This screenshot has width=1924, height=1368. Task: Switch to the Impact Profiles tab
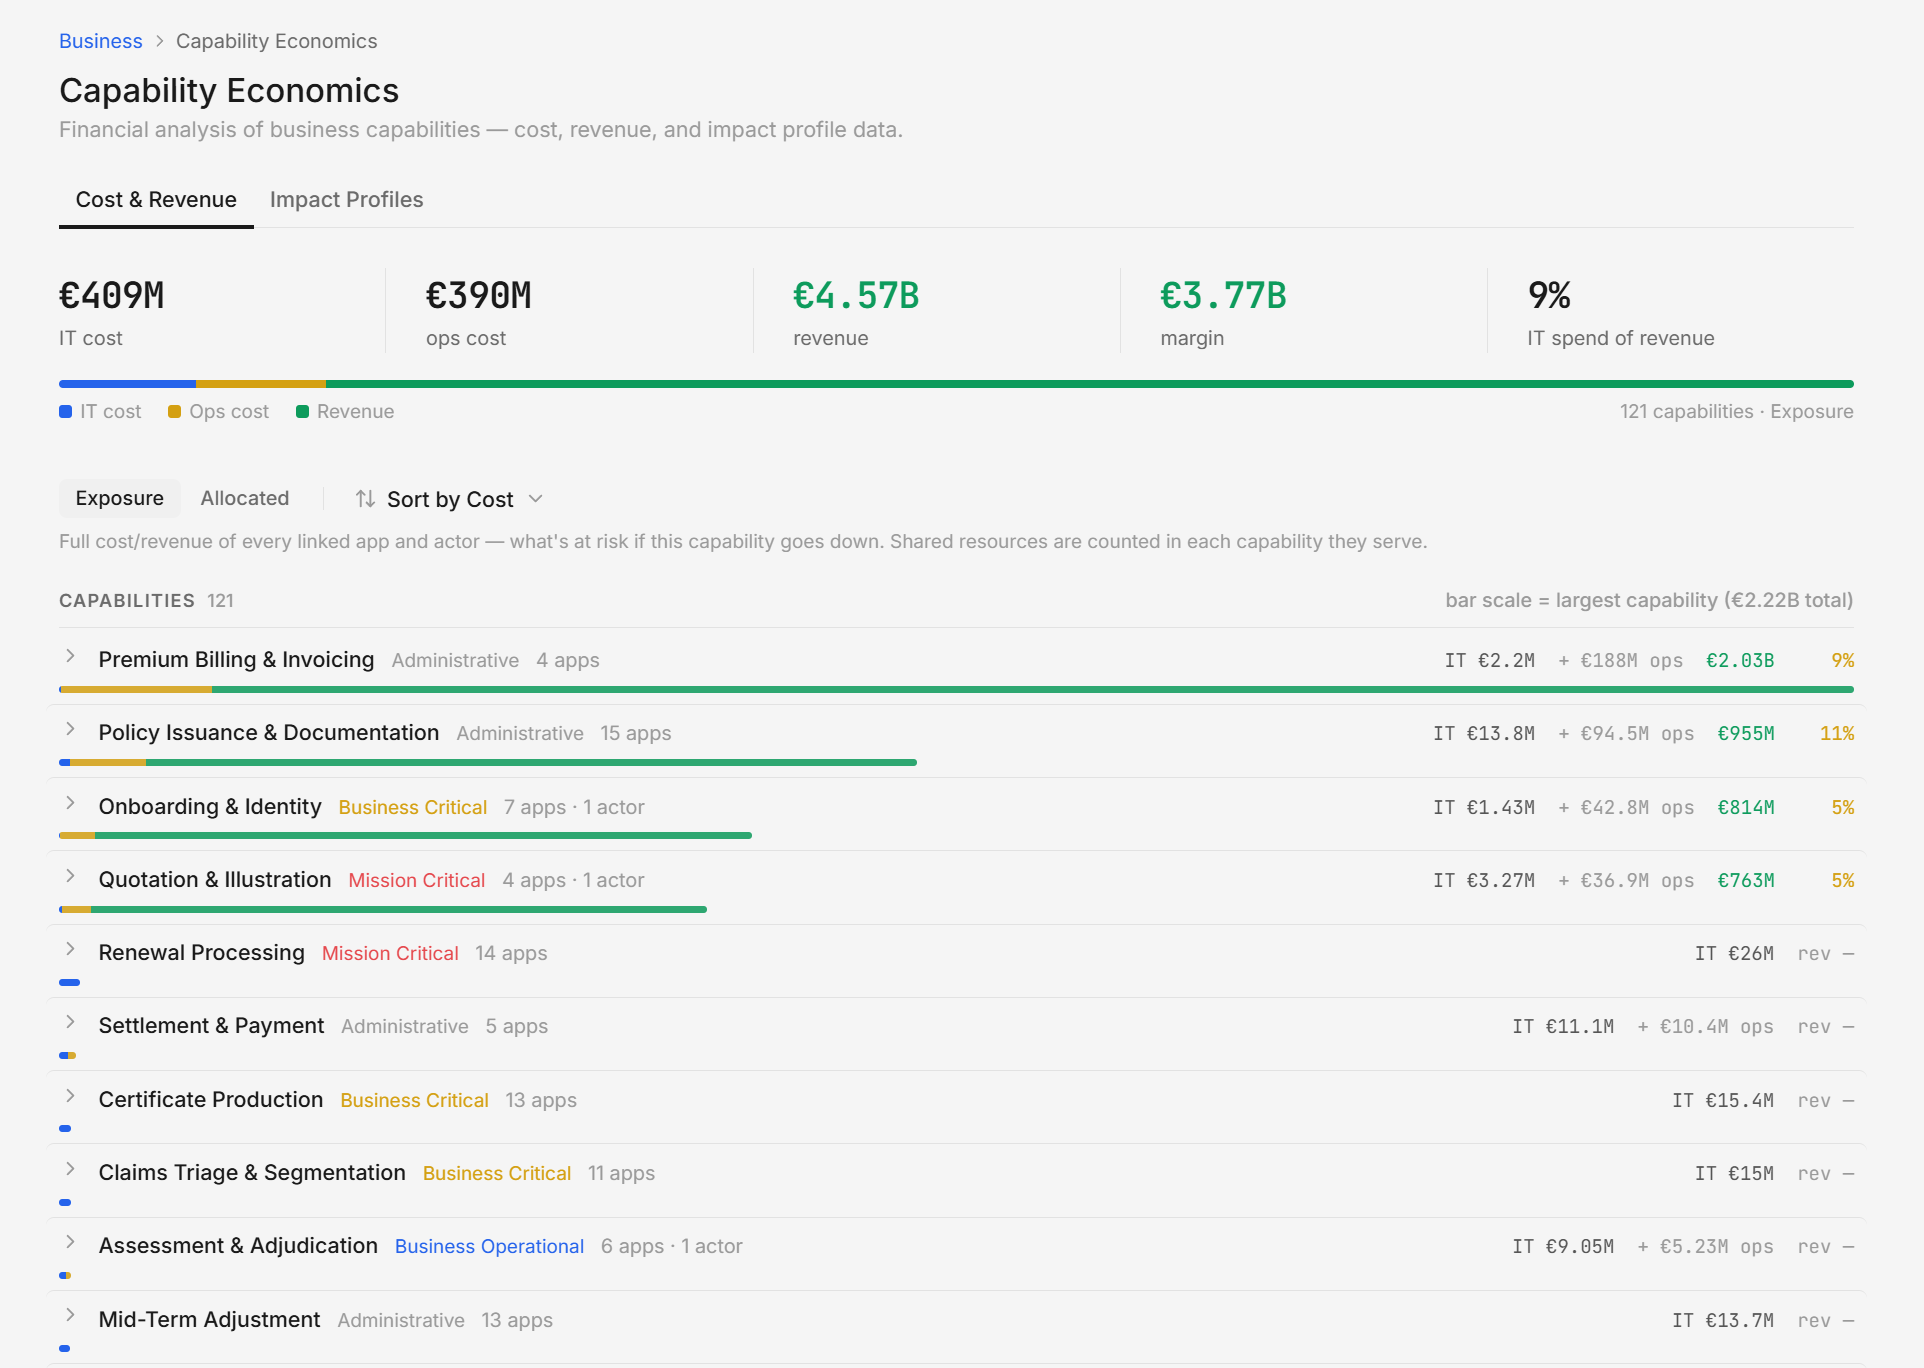pos(346,200)
